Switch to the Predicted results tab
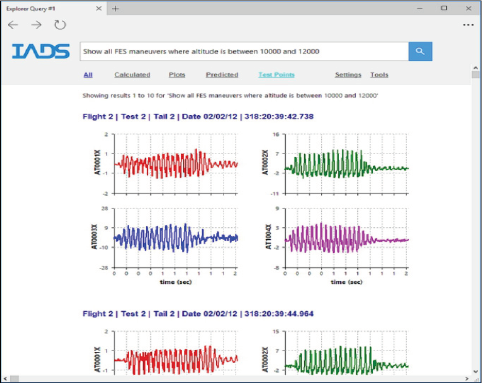The height and width of the screenshot is (383, 482). tap(222, 75)
